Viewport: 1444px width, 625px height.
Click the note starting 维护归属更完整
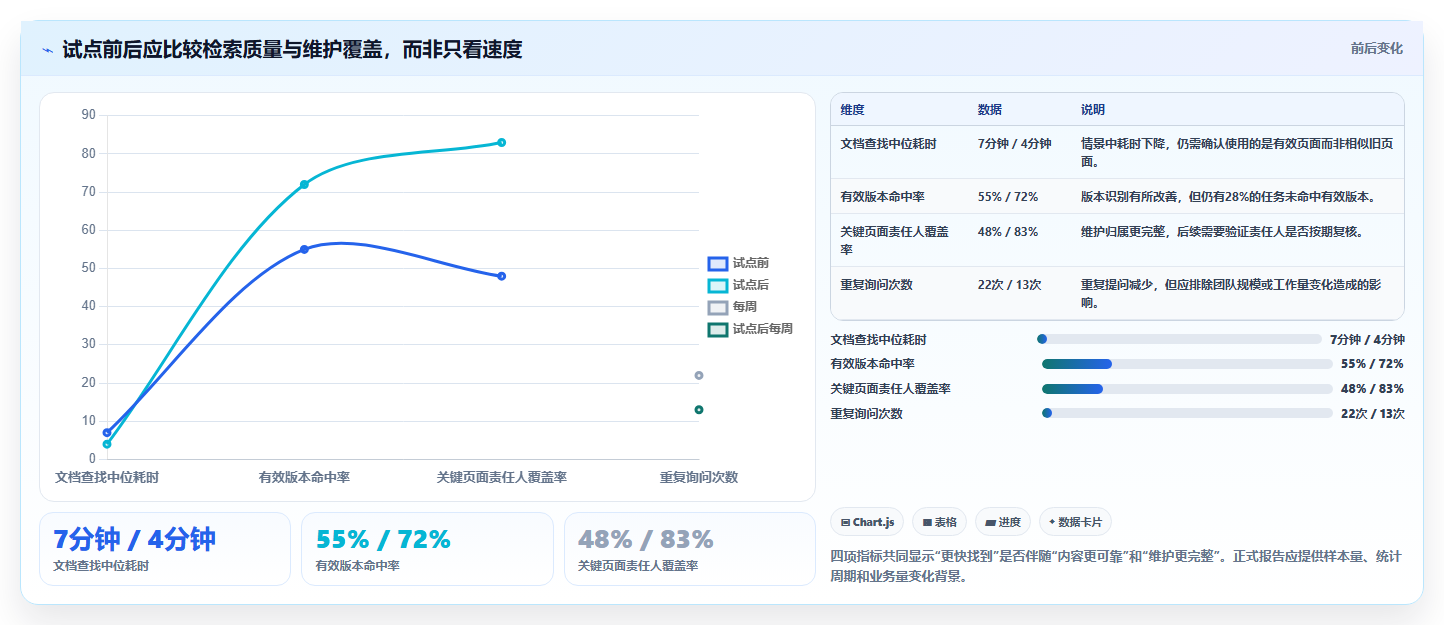tap(1222, 232)
